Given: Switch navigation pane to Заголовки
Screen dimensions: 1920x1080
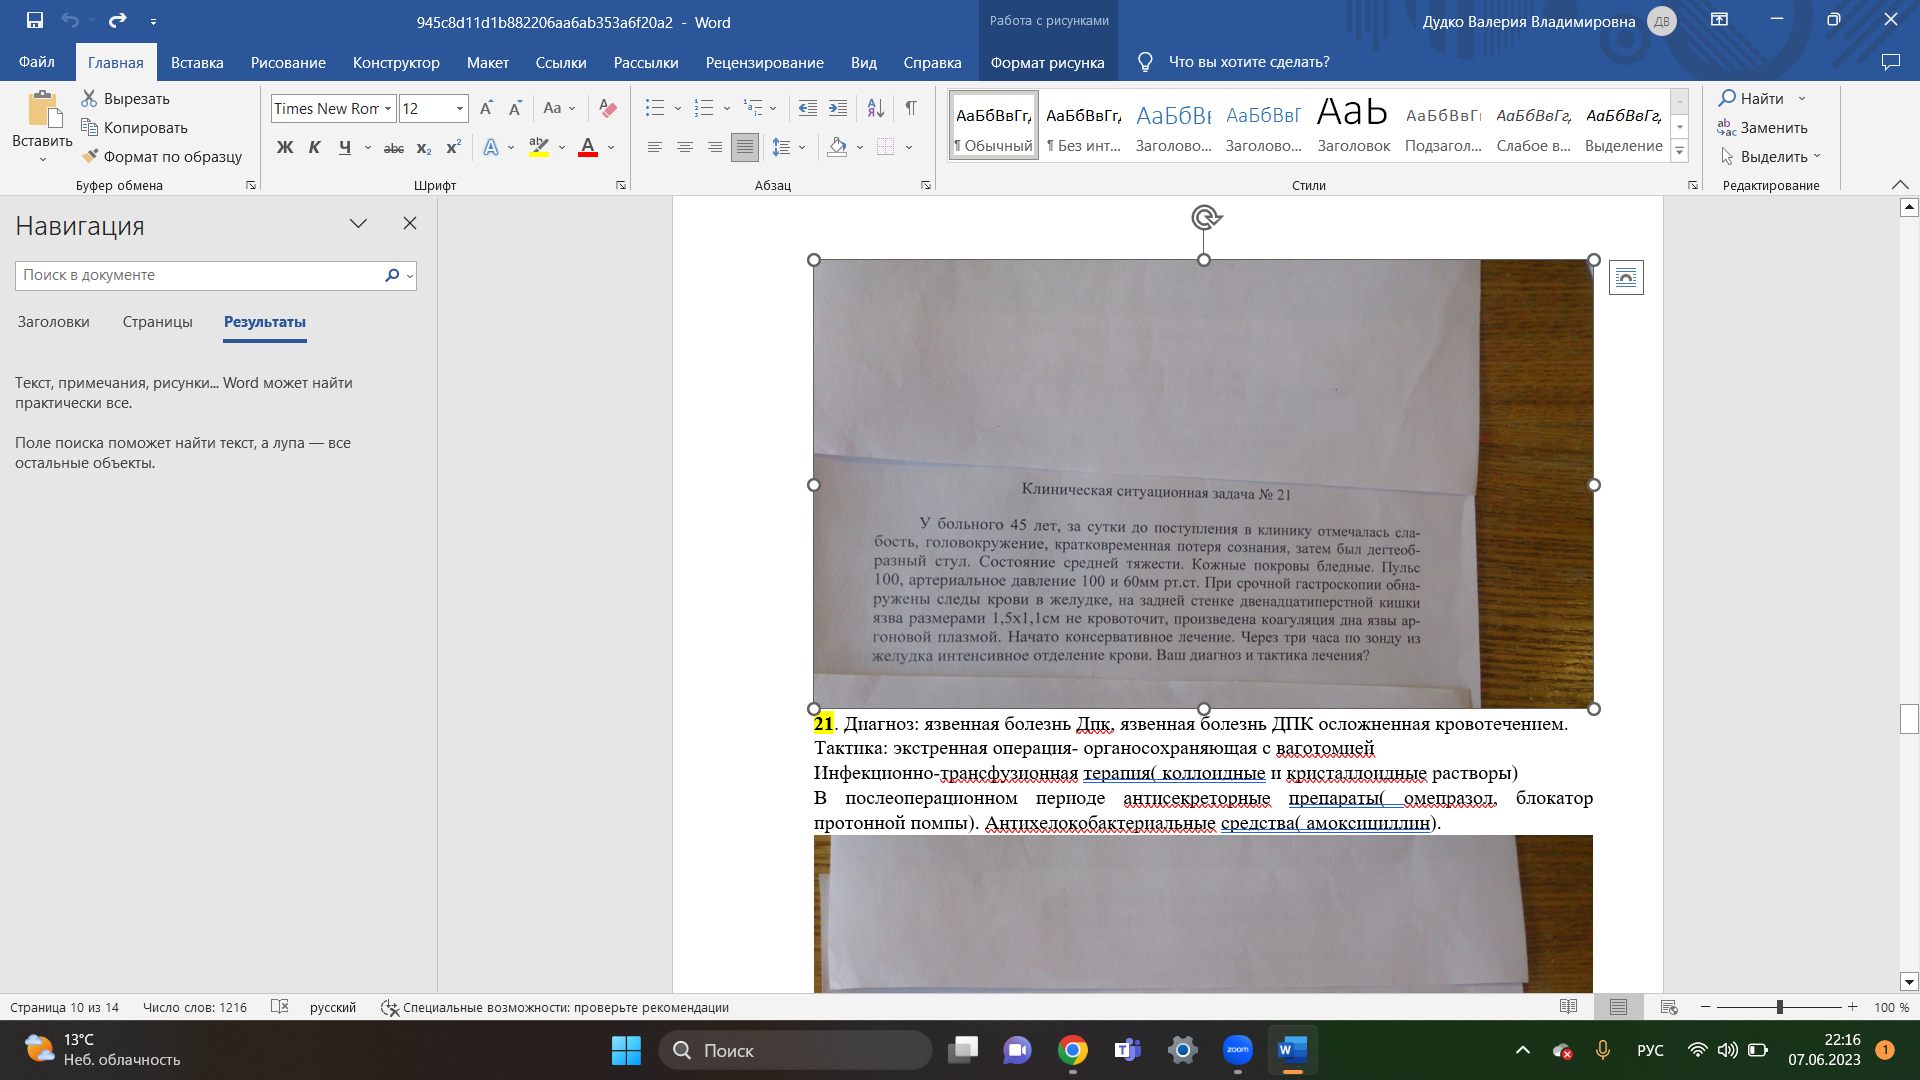Looking at the screenshot, I should coord(54,322).
